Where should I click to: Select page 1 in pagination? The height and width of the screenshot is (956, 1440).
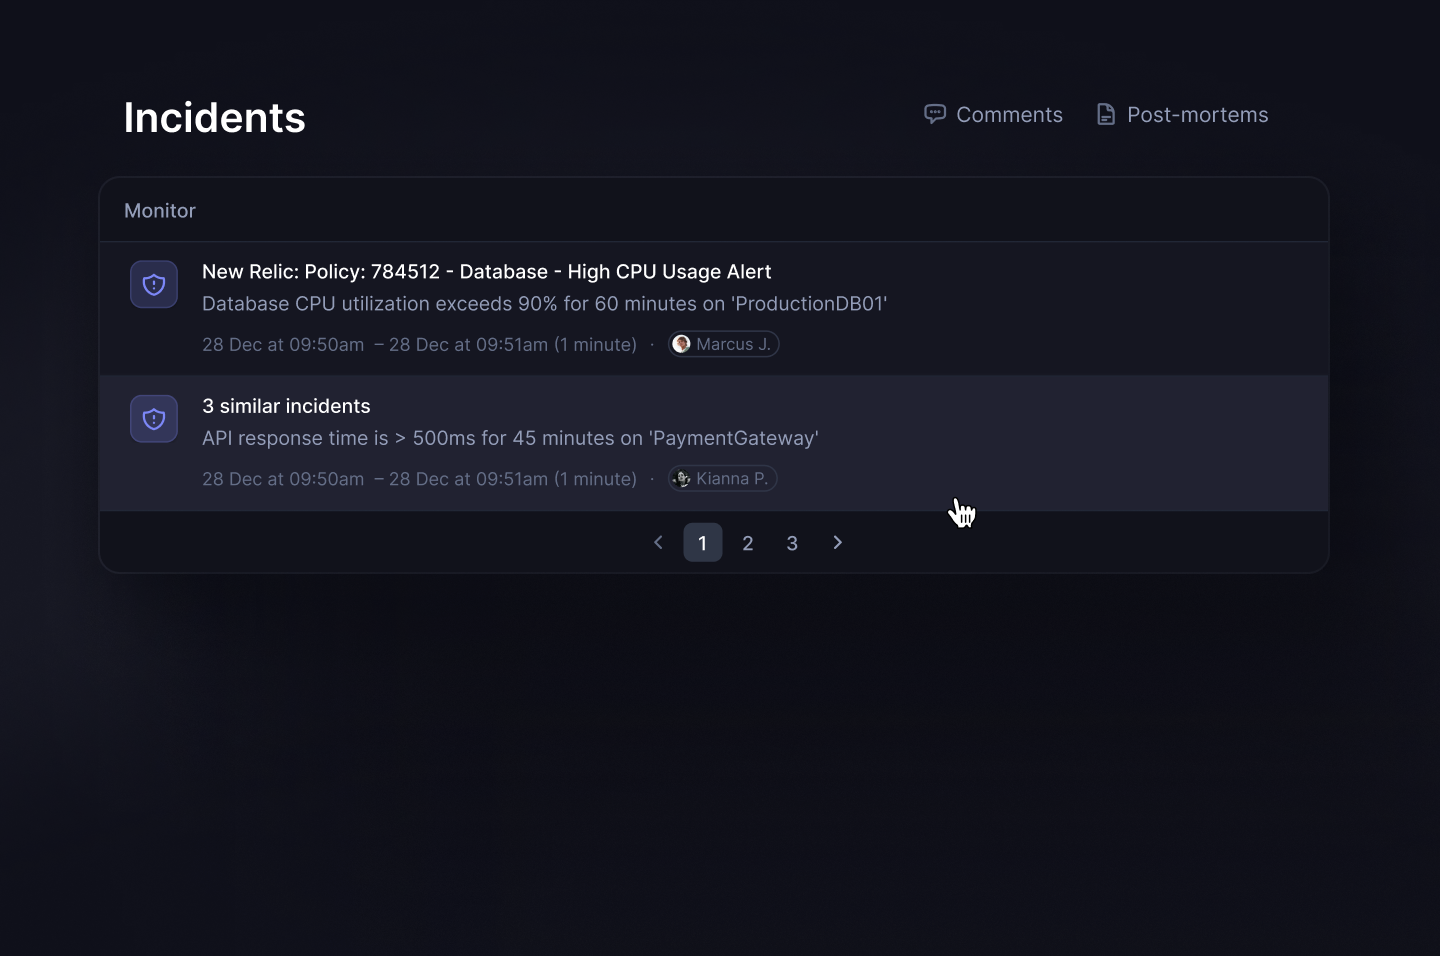(702, 542)
